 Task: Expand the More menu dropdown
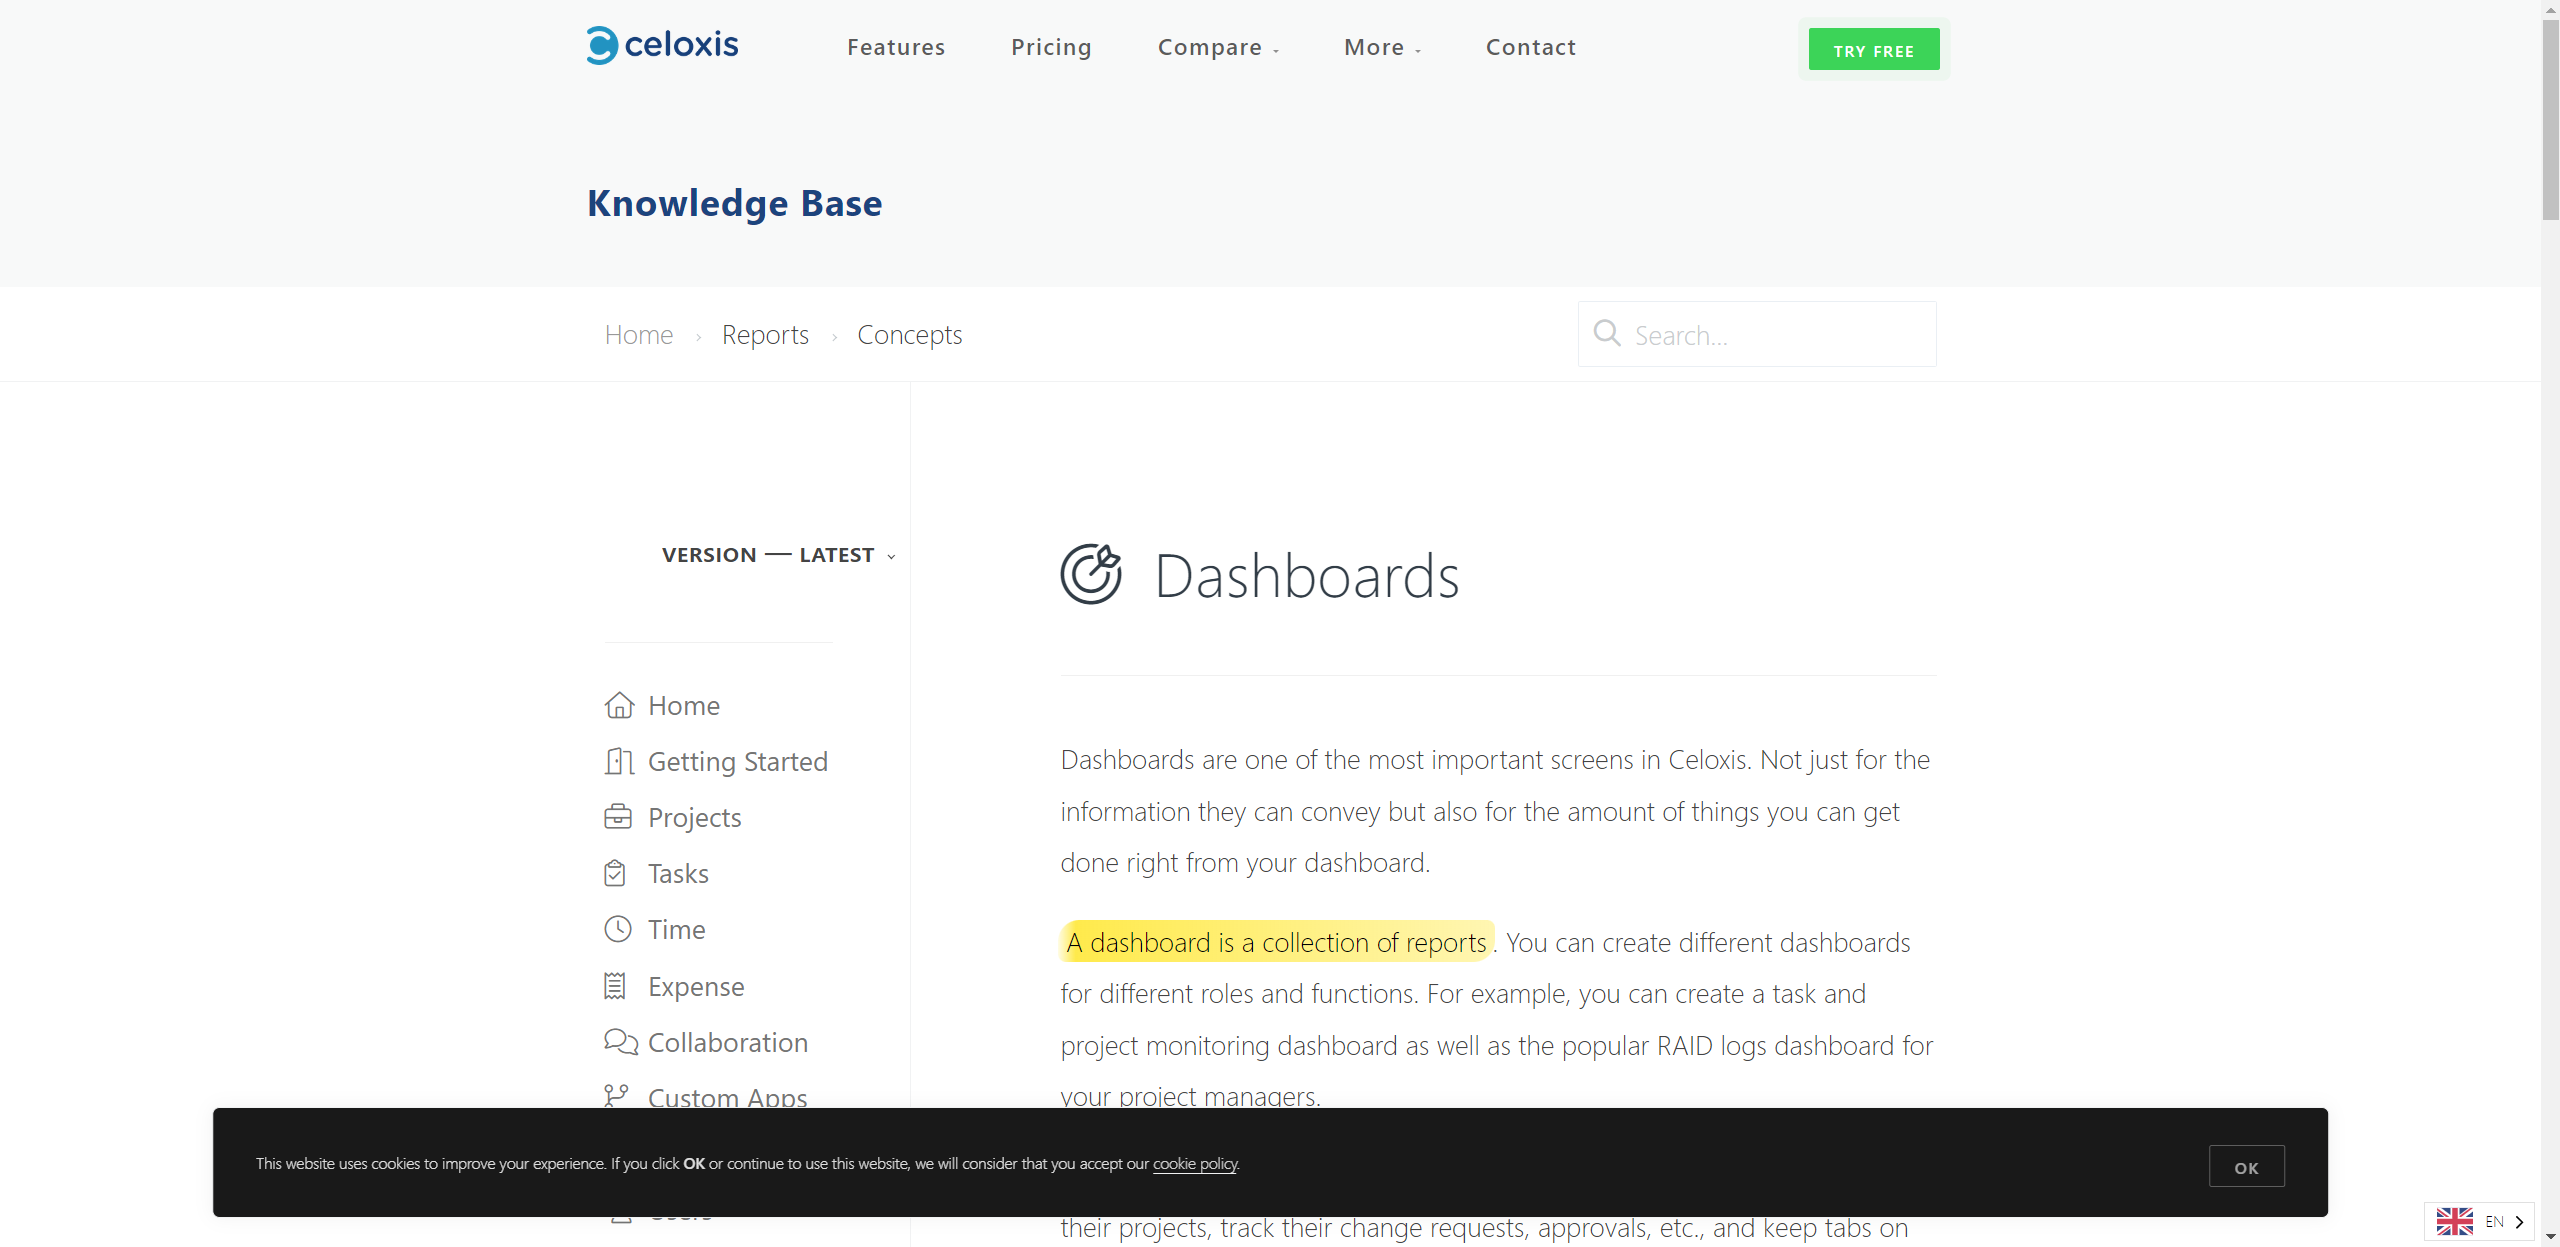(1382, 47)
